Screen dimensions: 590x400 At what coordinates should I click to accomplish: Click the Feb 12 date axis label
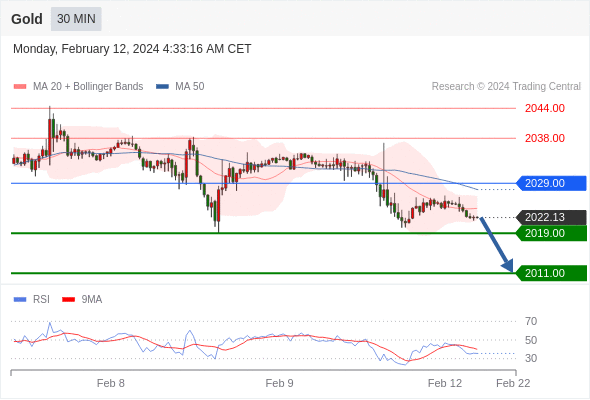coord(445,383)
